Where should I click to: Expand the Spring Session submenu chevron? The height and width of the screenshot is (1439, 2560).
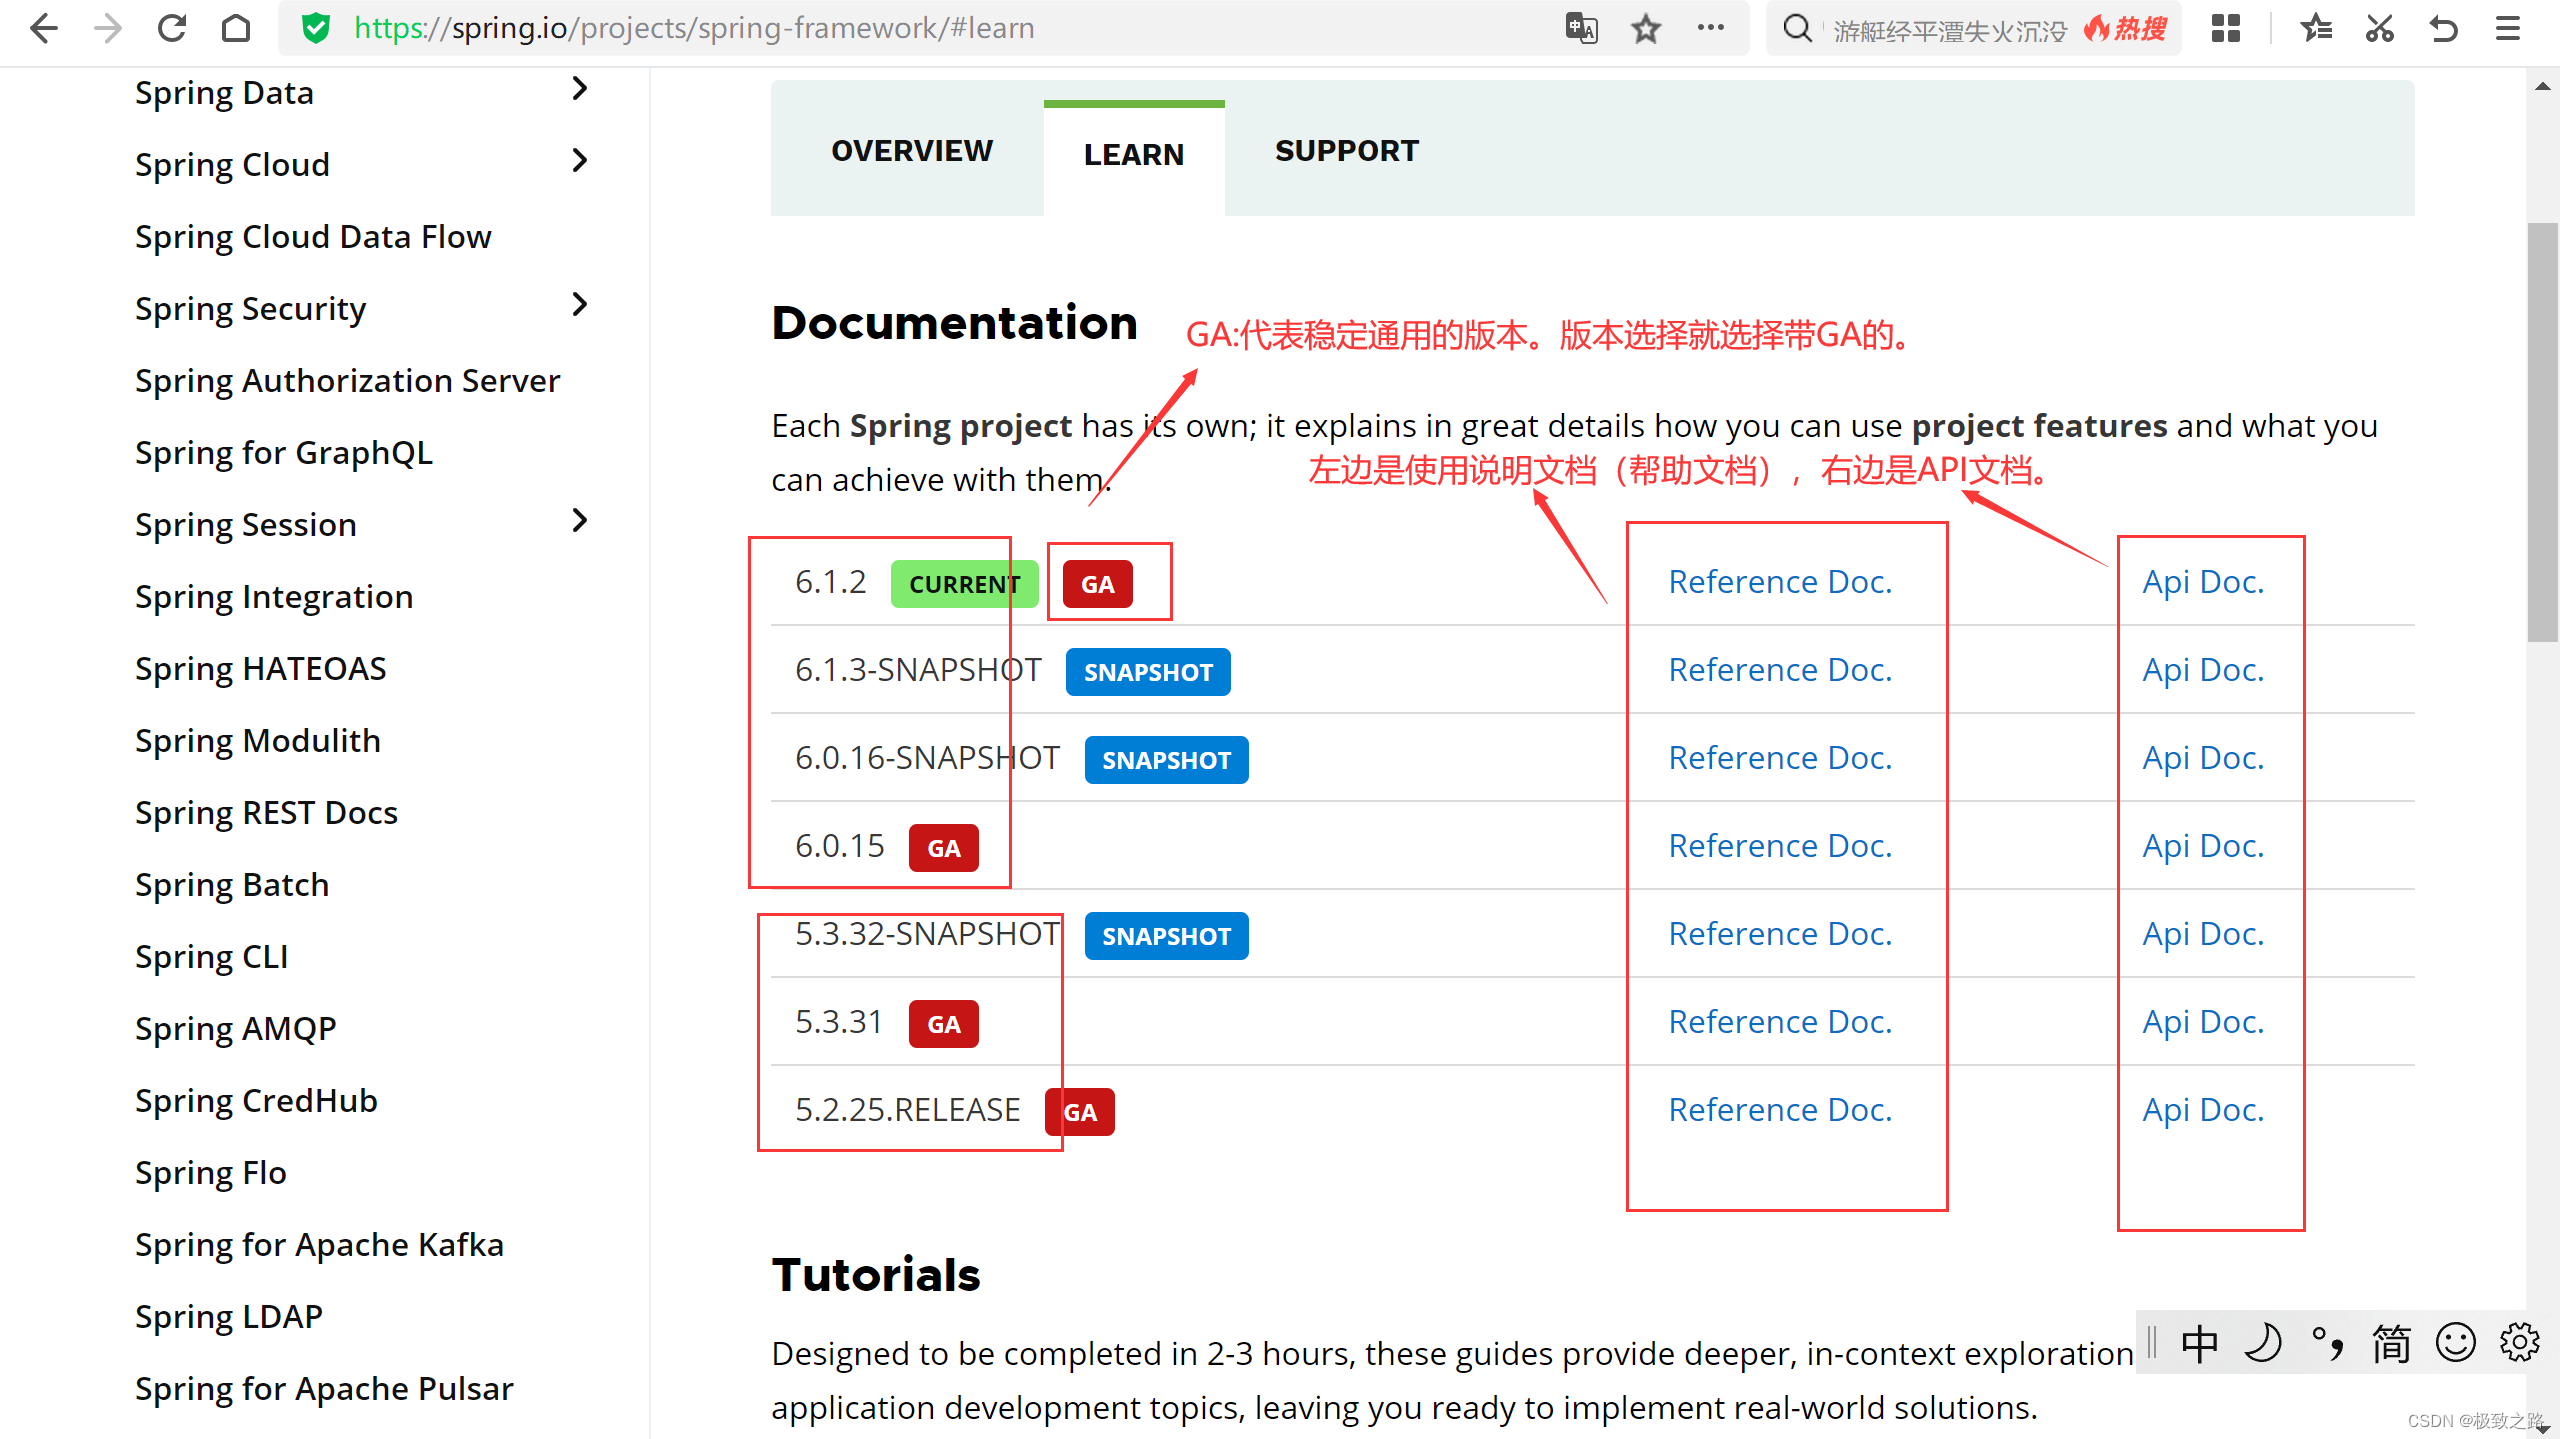pyautogui.click(x=579, y=521)
